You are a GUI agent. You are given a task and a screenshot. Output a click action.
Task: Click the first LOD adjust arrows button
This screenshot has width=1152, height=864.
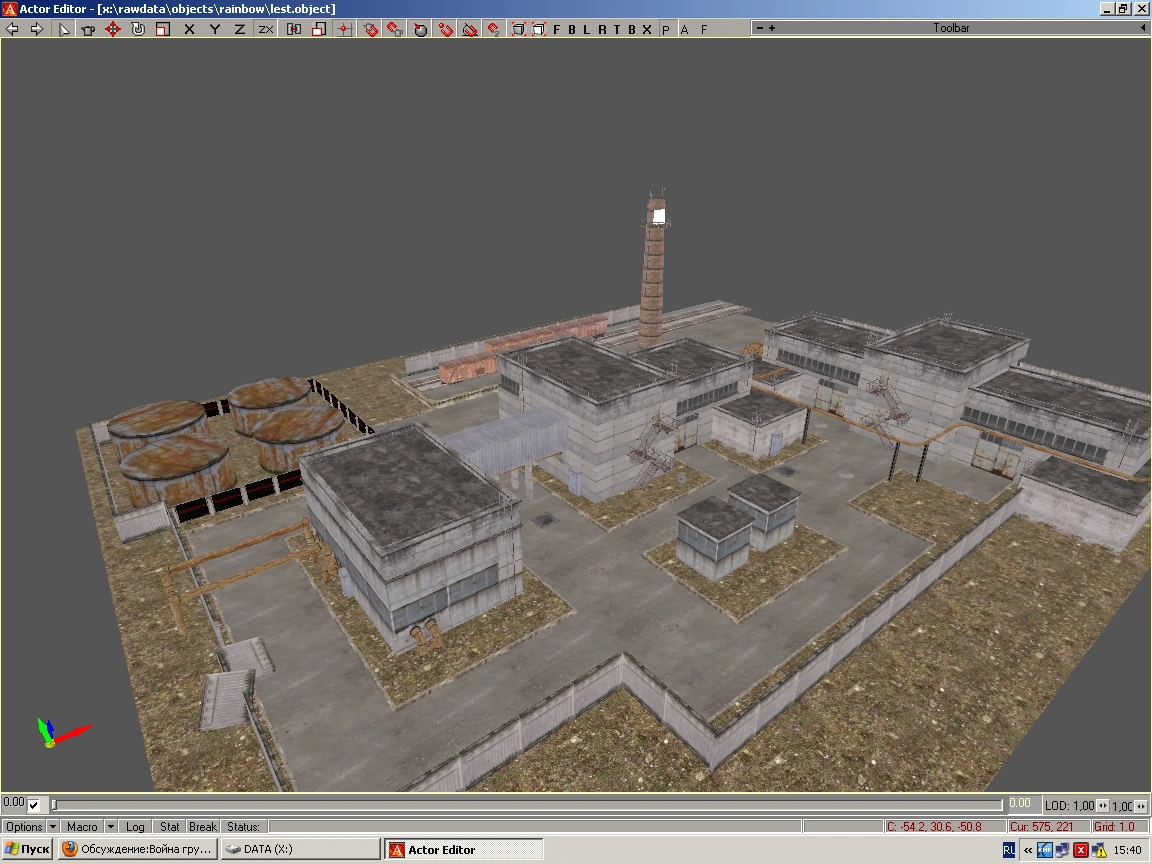1103,806
